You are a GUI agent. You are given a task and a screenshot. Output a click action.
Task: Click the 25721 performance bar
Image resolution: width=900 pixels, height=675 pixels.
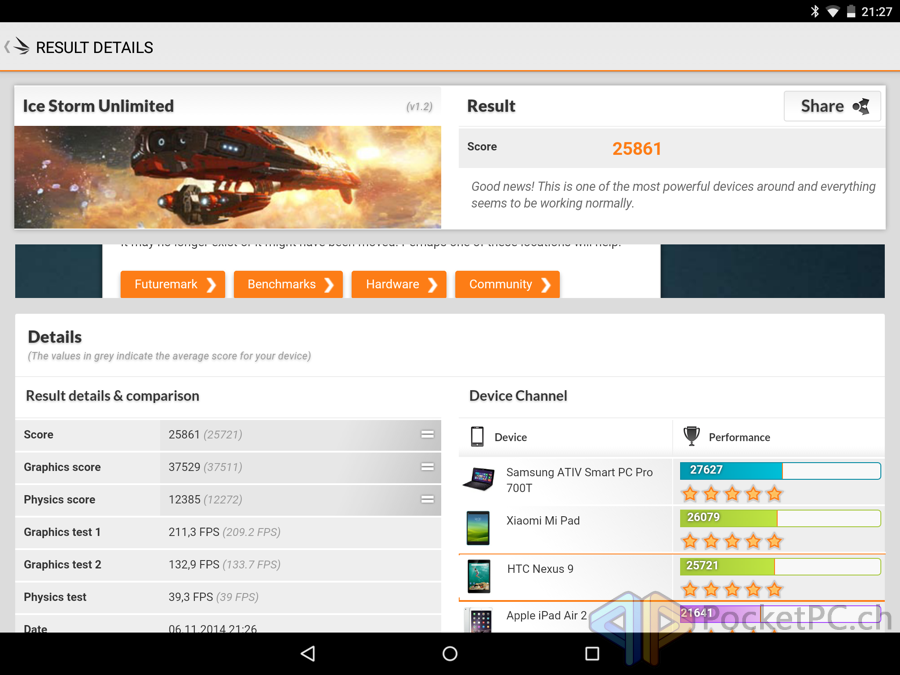pos(780,567)
